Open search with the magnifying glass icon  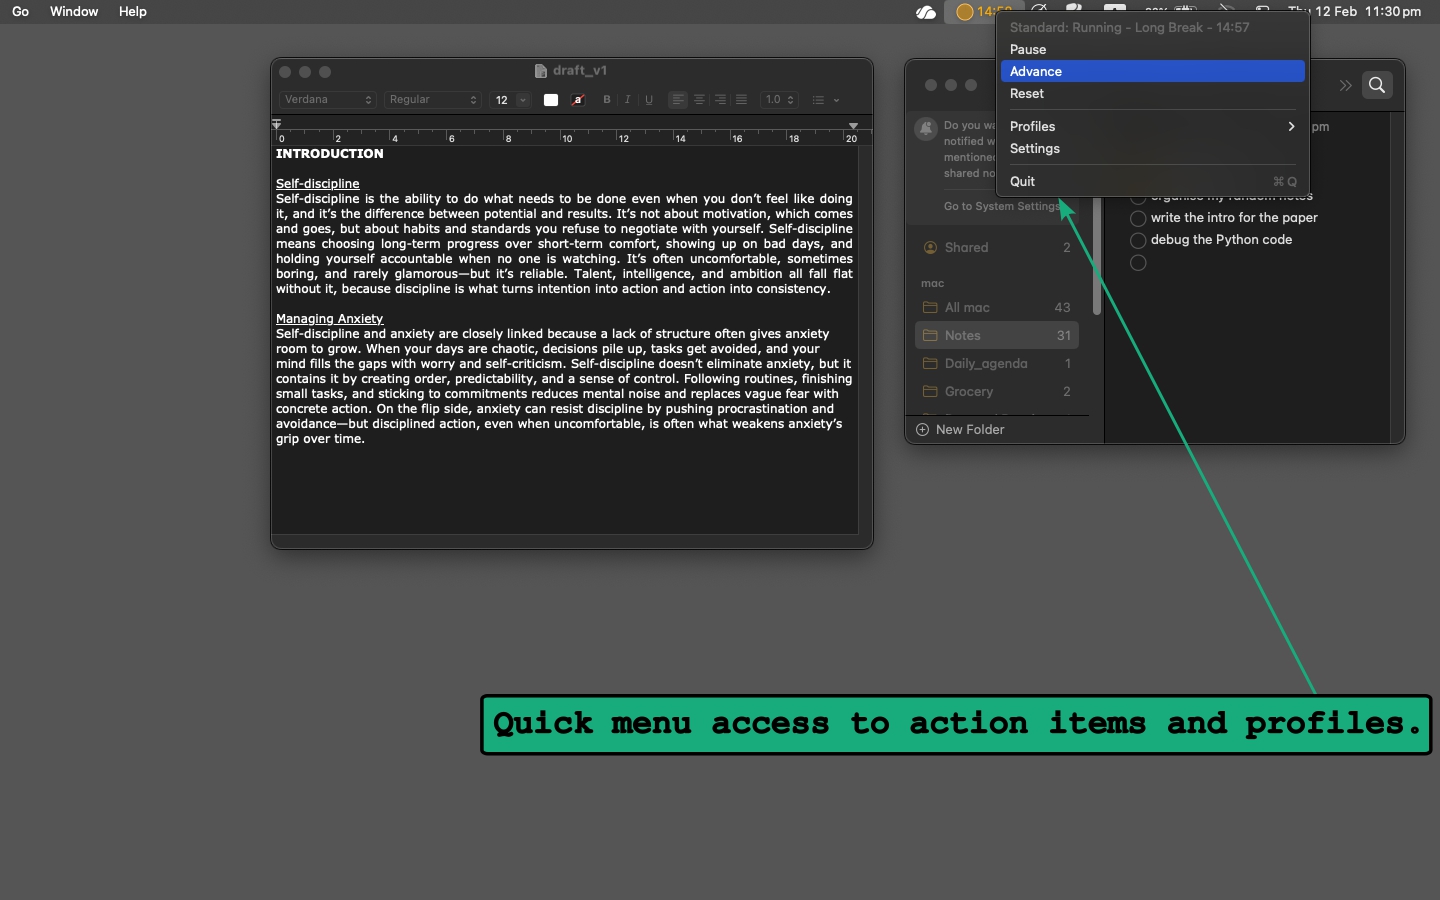1377,86
